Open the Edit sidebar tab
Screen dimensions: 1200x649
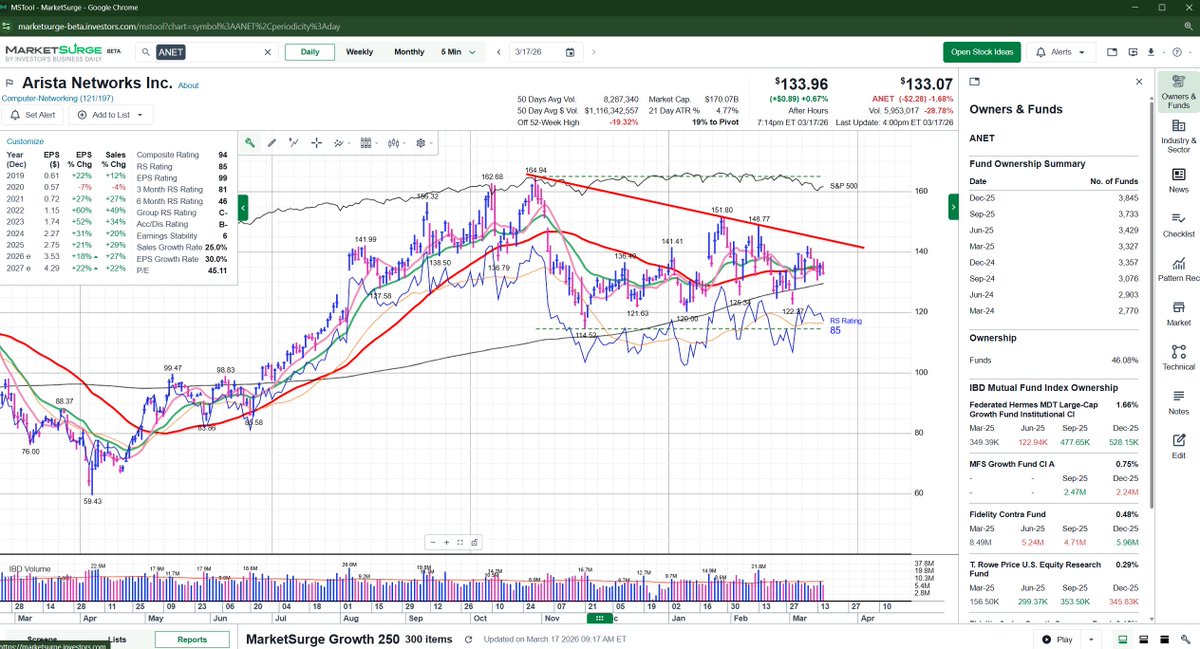tap(1178, 446)
